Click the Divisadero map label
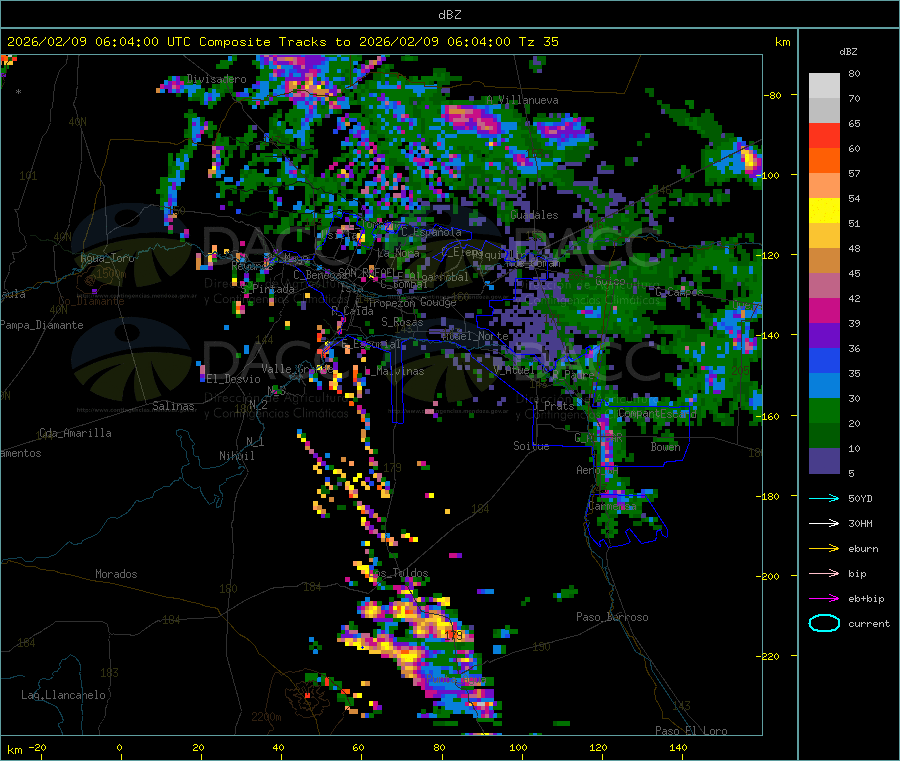 (x=216, y=79)
